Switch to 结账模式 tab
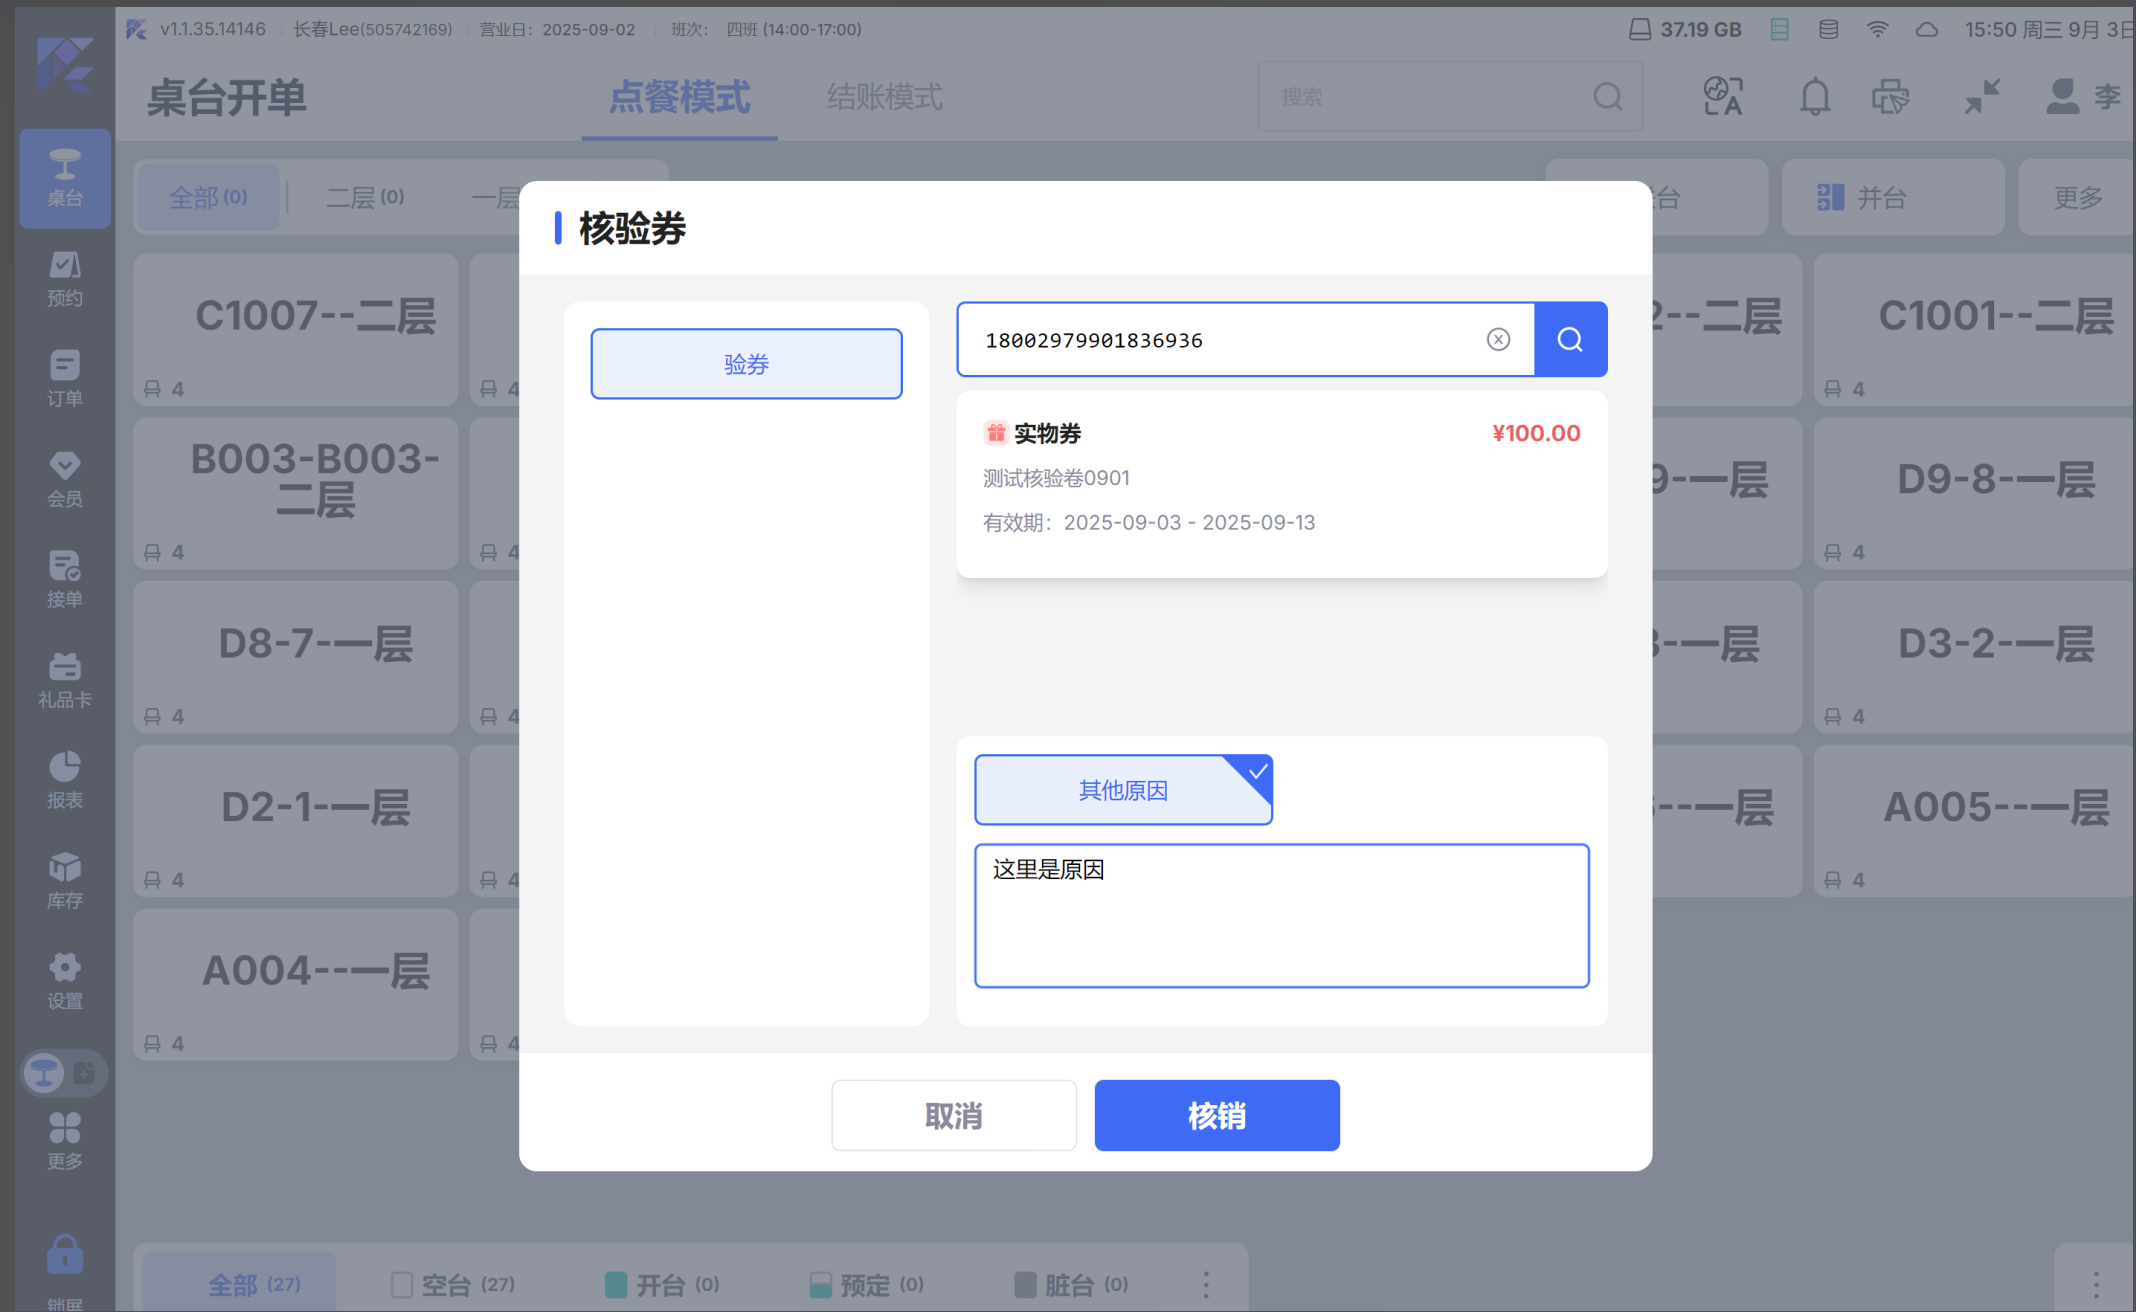 [x=884, y=97]
